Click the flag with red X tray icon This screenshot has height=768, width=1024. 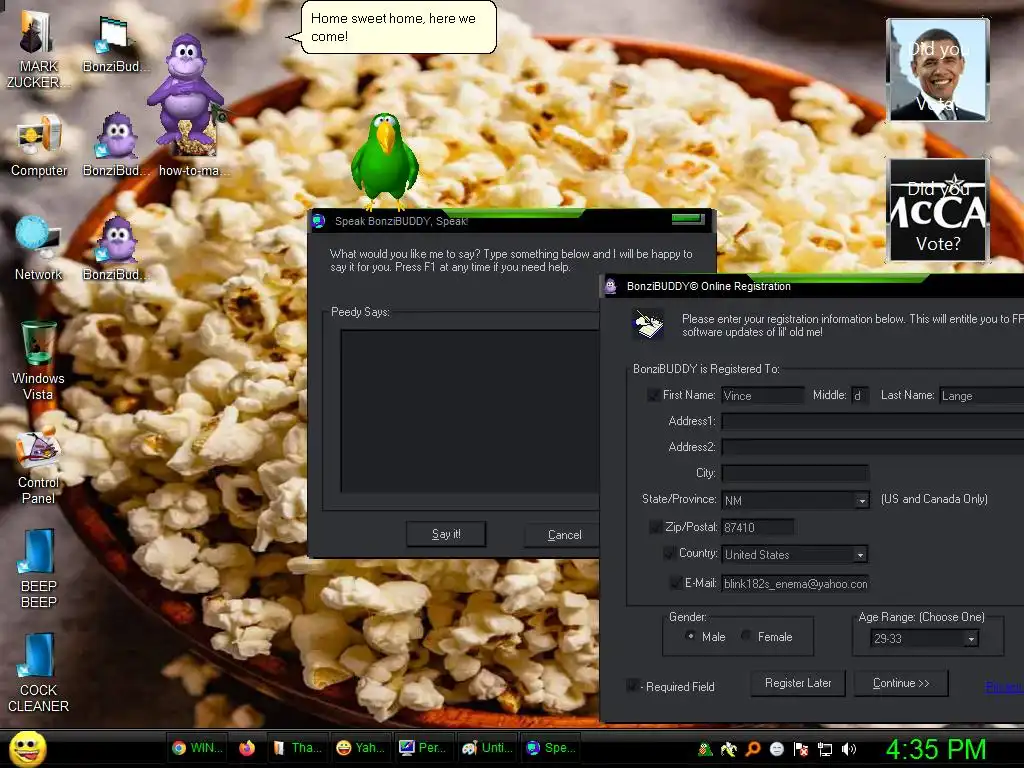801,749
